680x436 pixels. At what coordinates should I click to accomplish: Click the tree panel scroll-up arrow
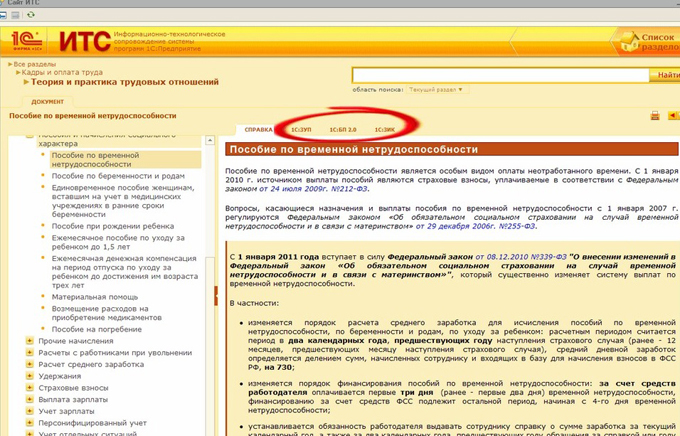[x=210, y=141]
